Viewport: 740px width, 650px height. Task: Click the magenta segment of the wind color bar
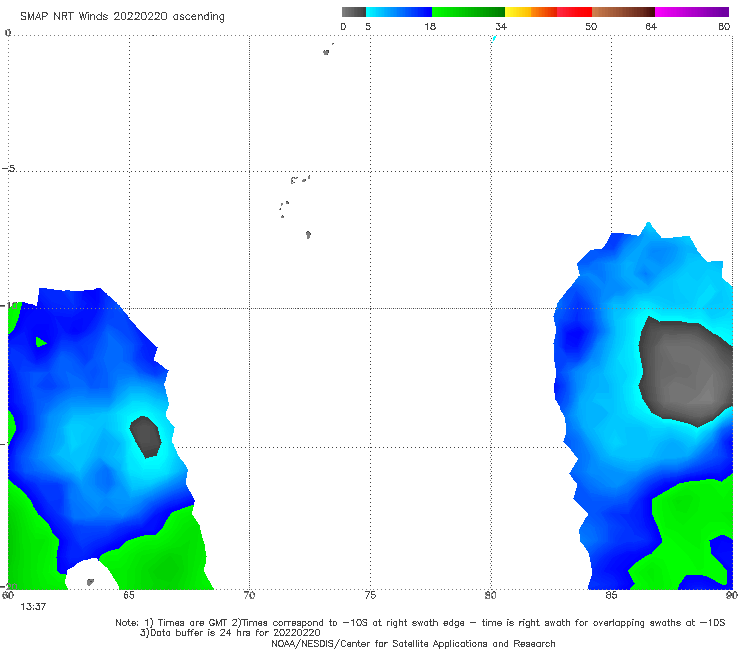click(x=692, y=12)
